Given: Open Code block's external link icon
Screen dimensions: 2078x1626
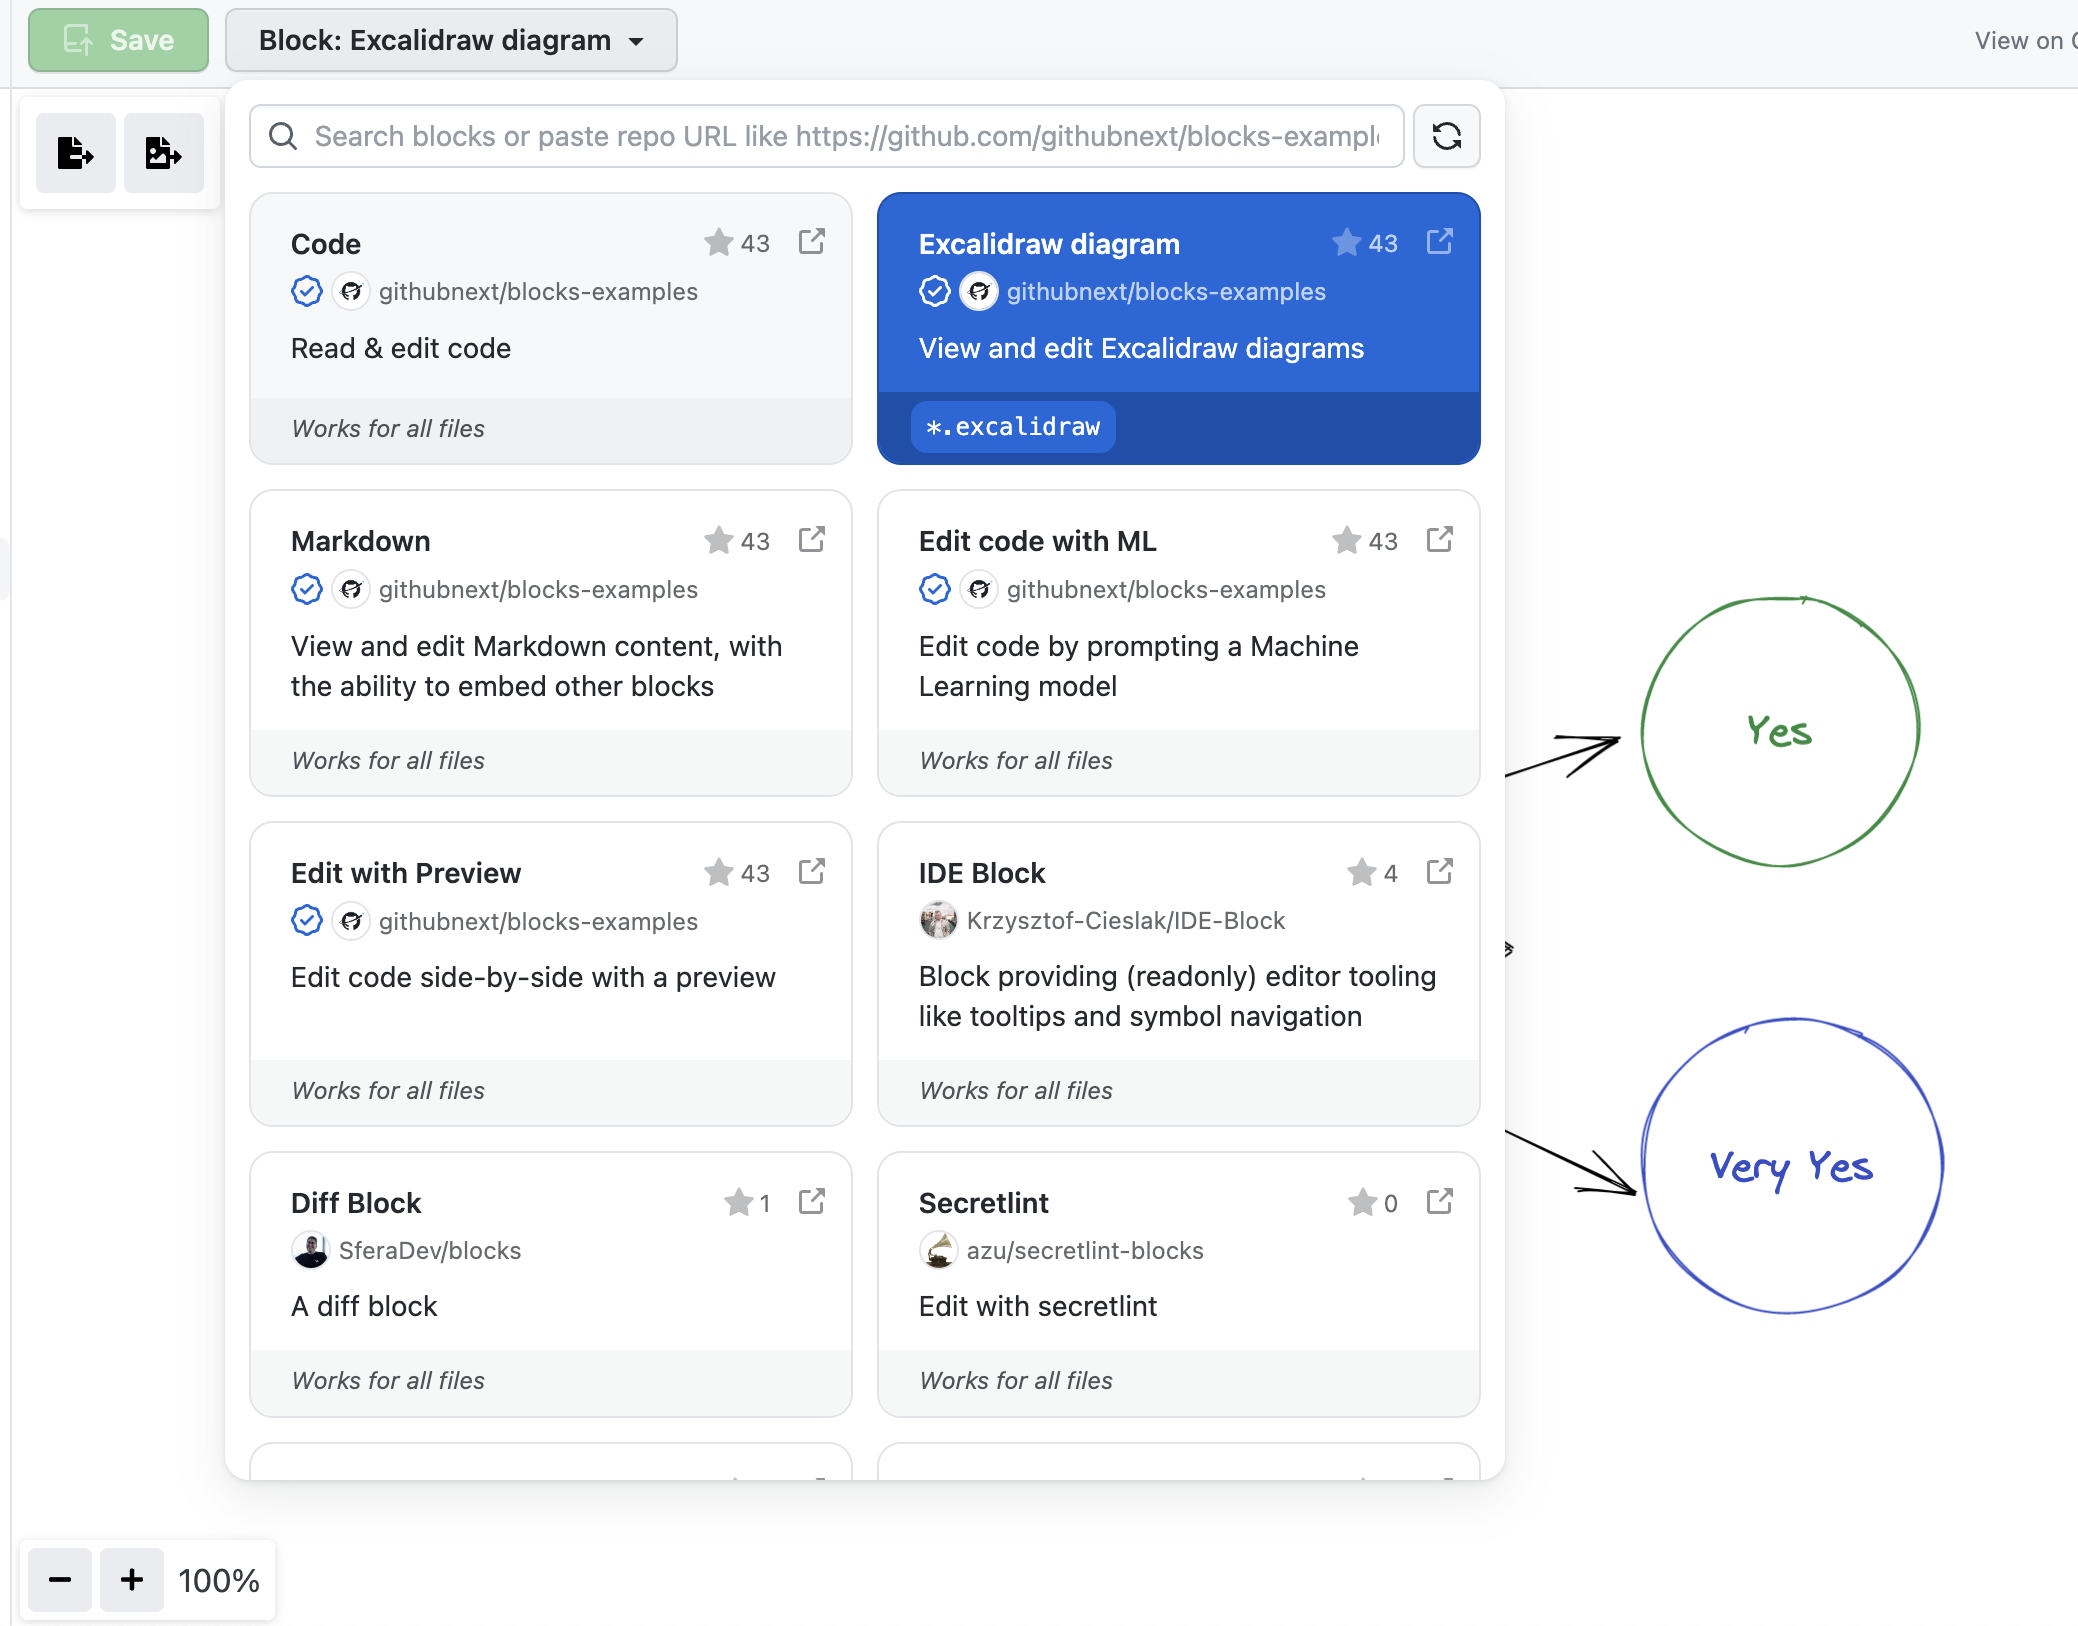Looking at the screenshot, I should click(811, 242).
